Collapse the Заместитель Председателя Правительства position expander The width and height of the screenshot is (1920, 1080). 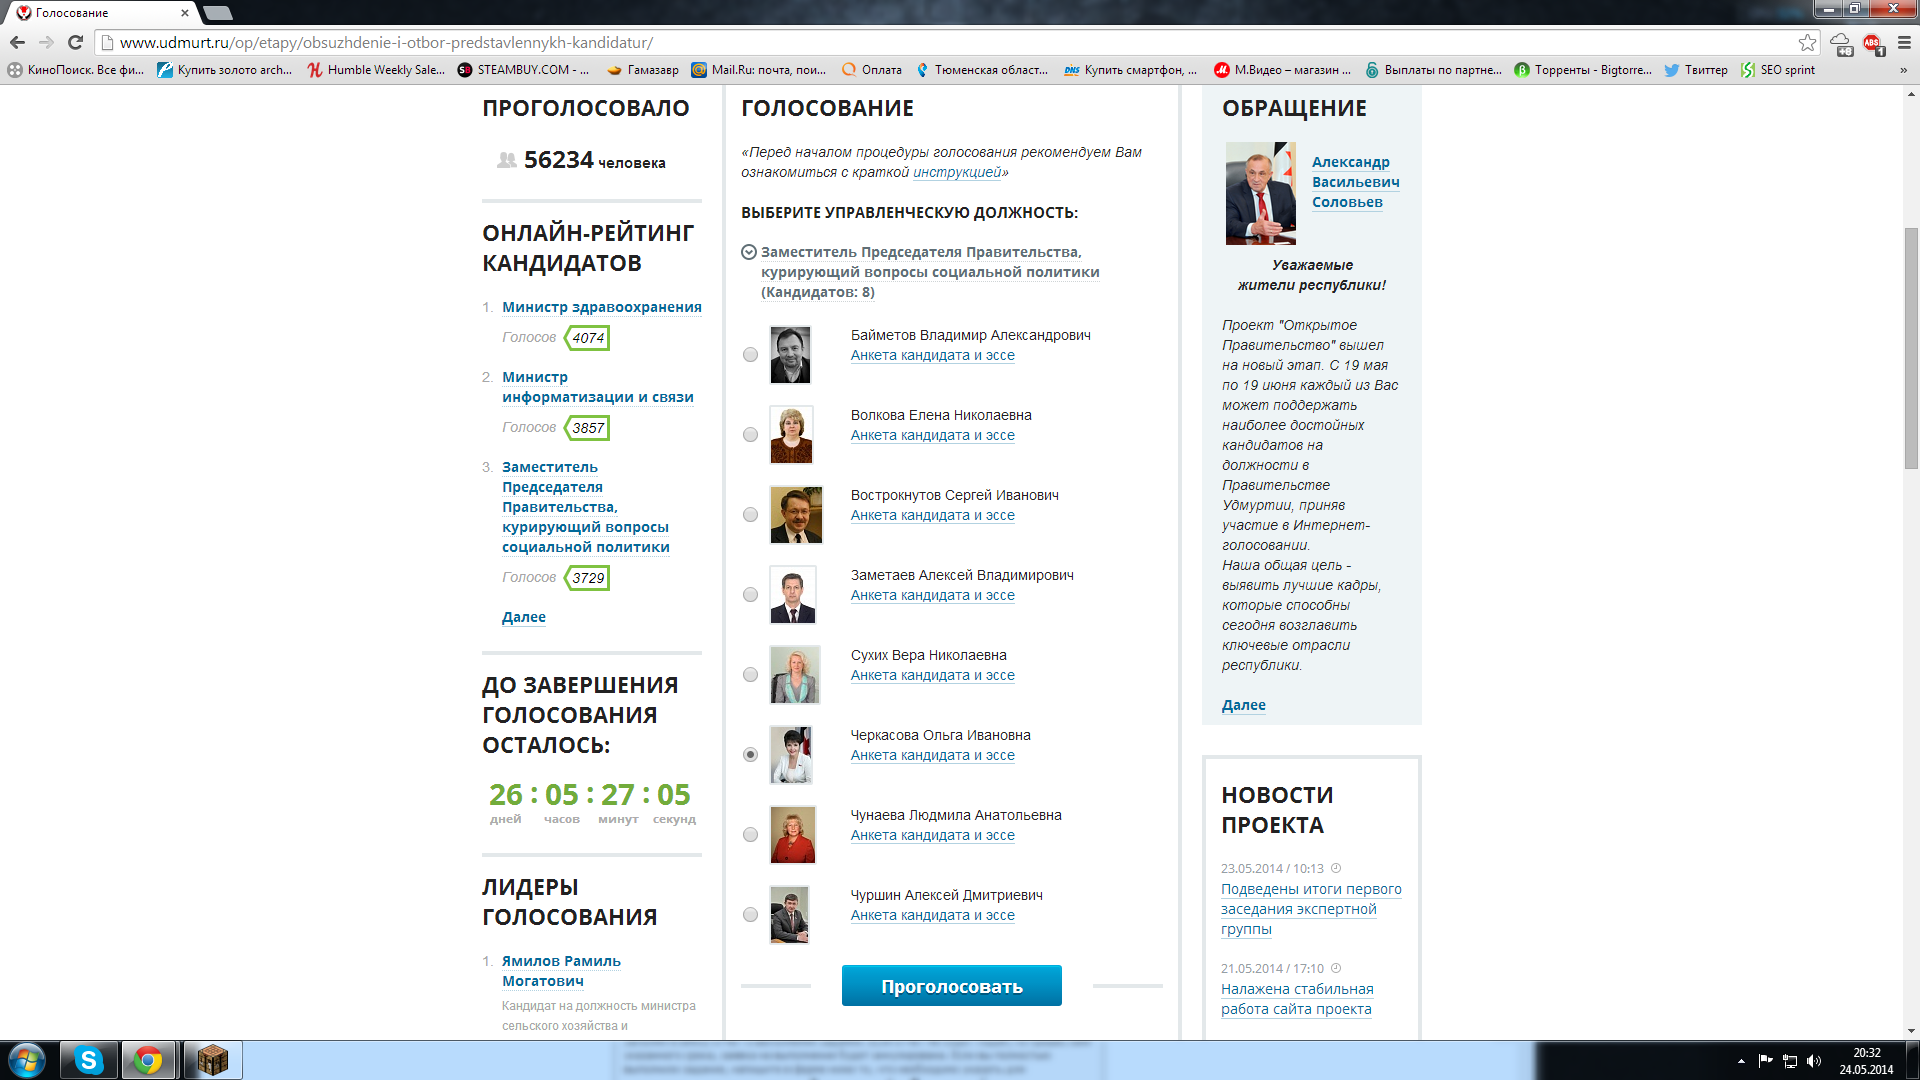pos(748,252)
